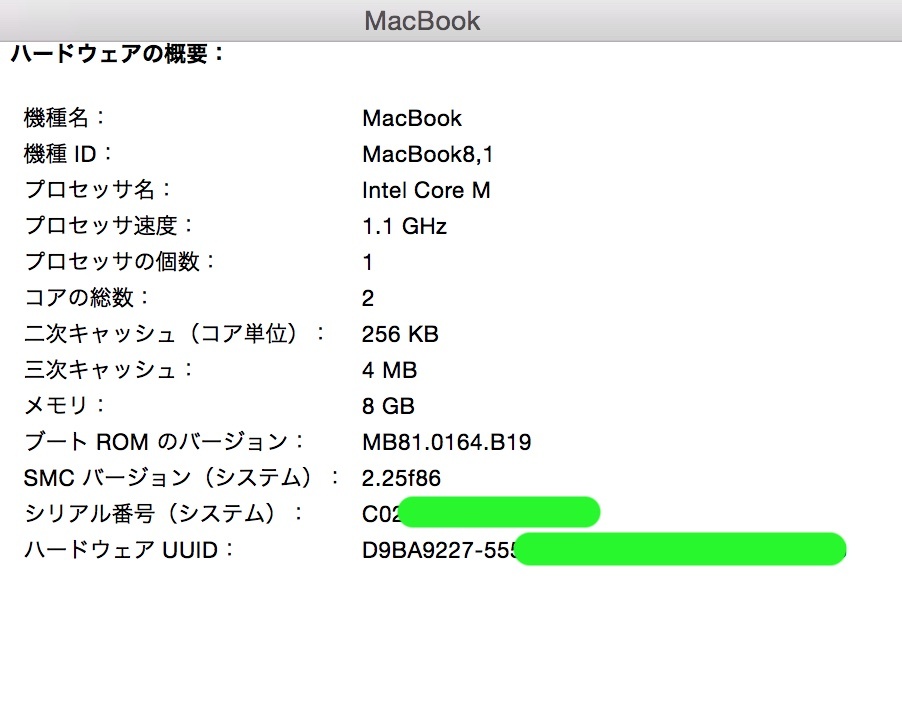Click the 二次キャッシュ（コア単位） label
902x720 pixels.
tap(175, 333)
